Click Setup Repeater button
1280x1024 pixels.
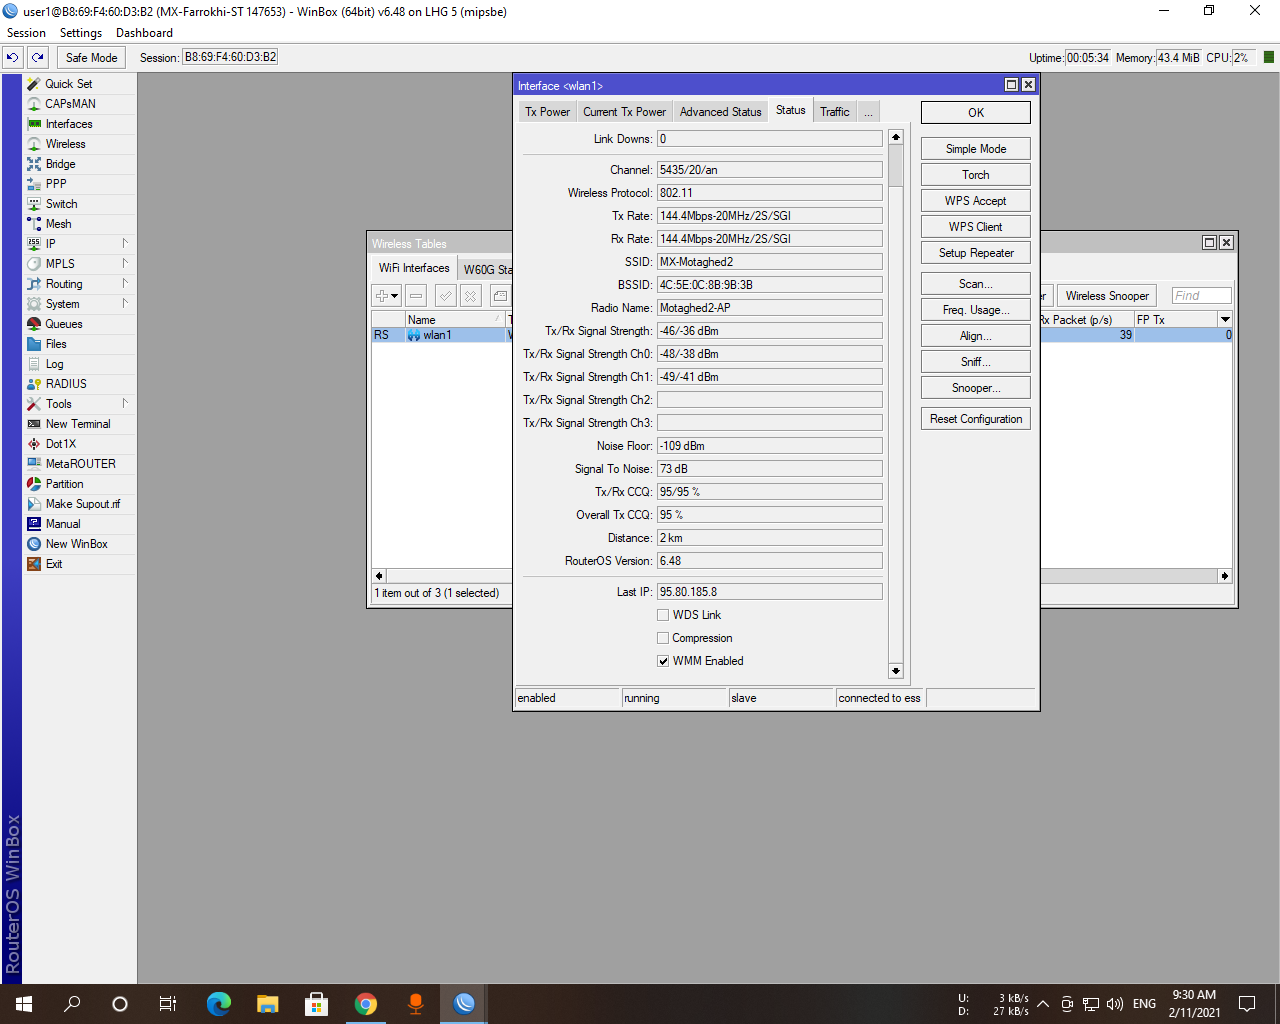[976, 253]
